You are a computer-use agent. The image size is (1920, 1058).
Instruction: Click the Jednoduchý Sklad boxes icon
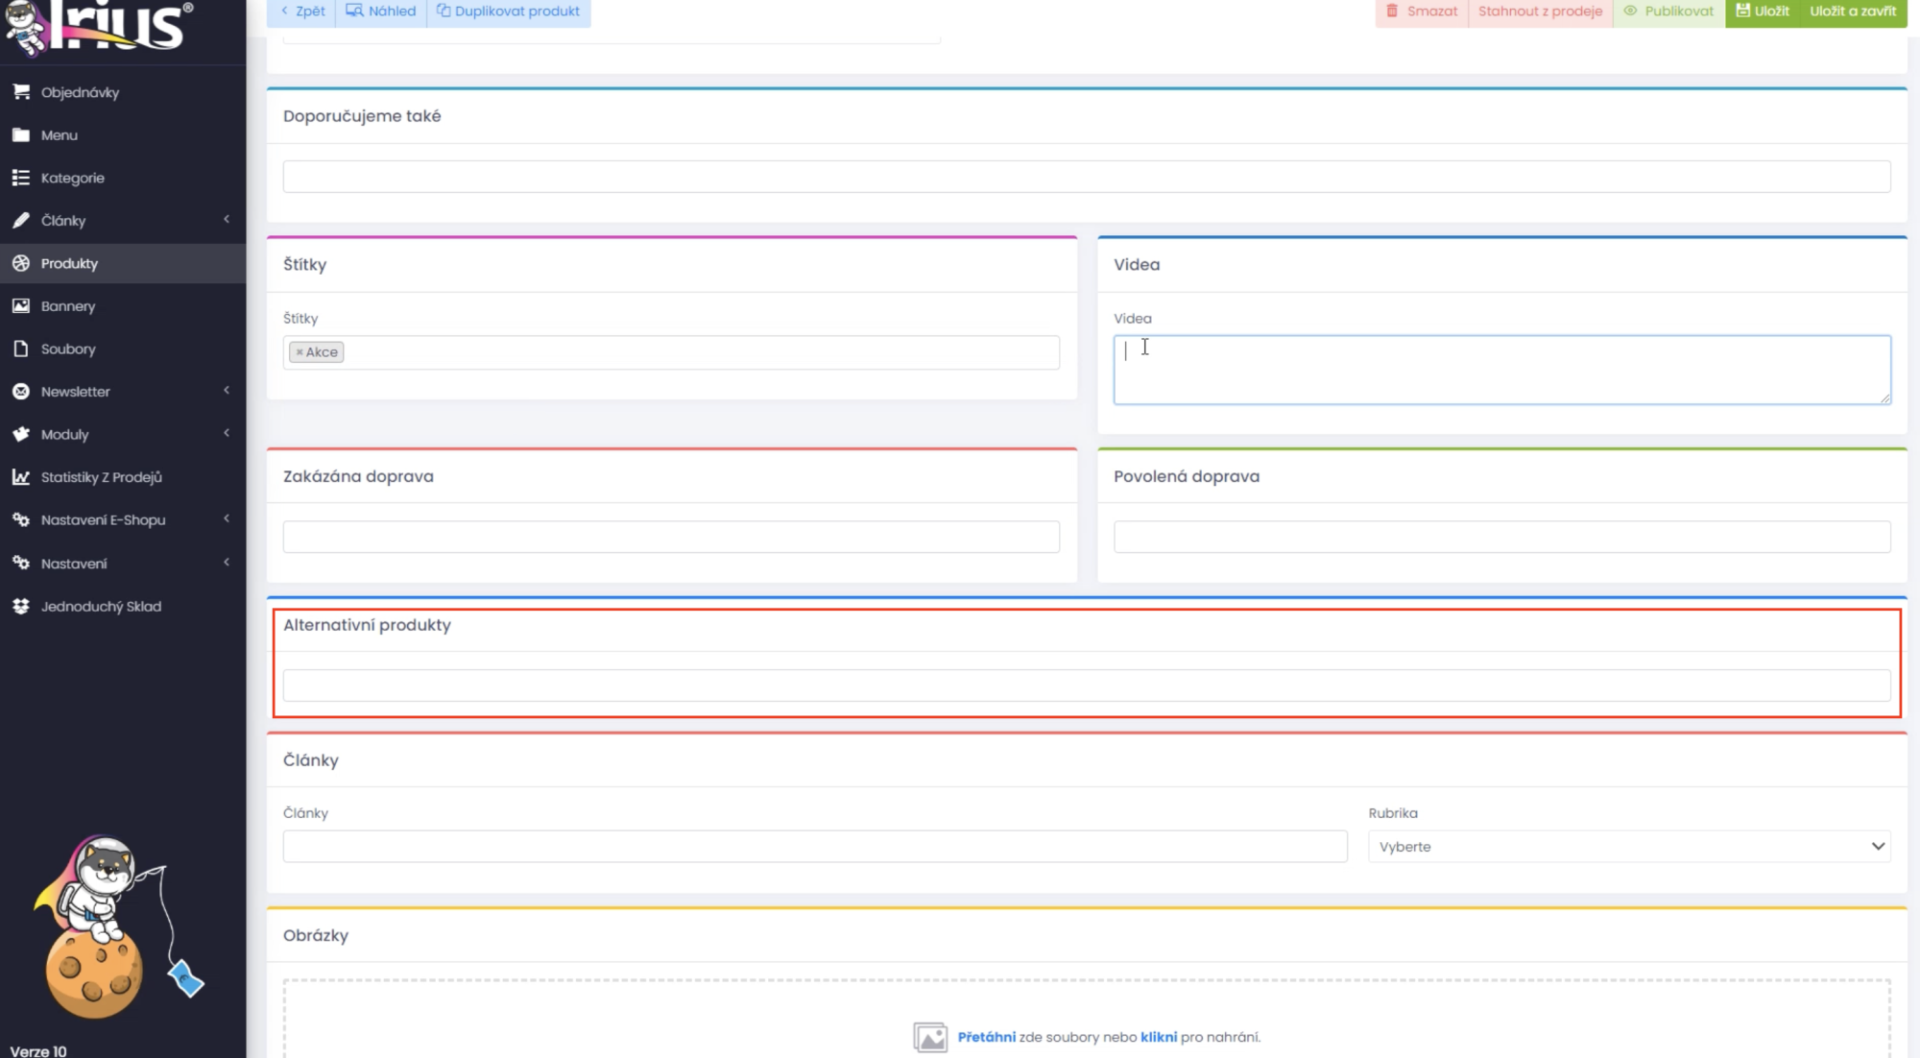21,607
